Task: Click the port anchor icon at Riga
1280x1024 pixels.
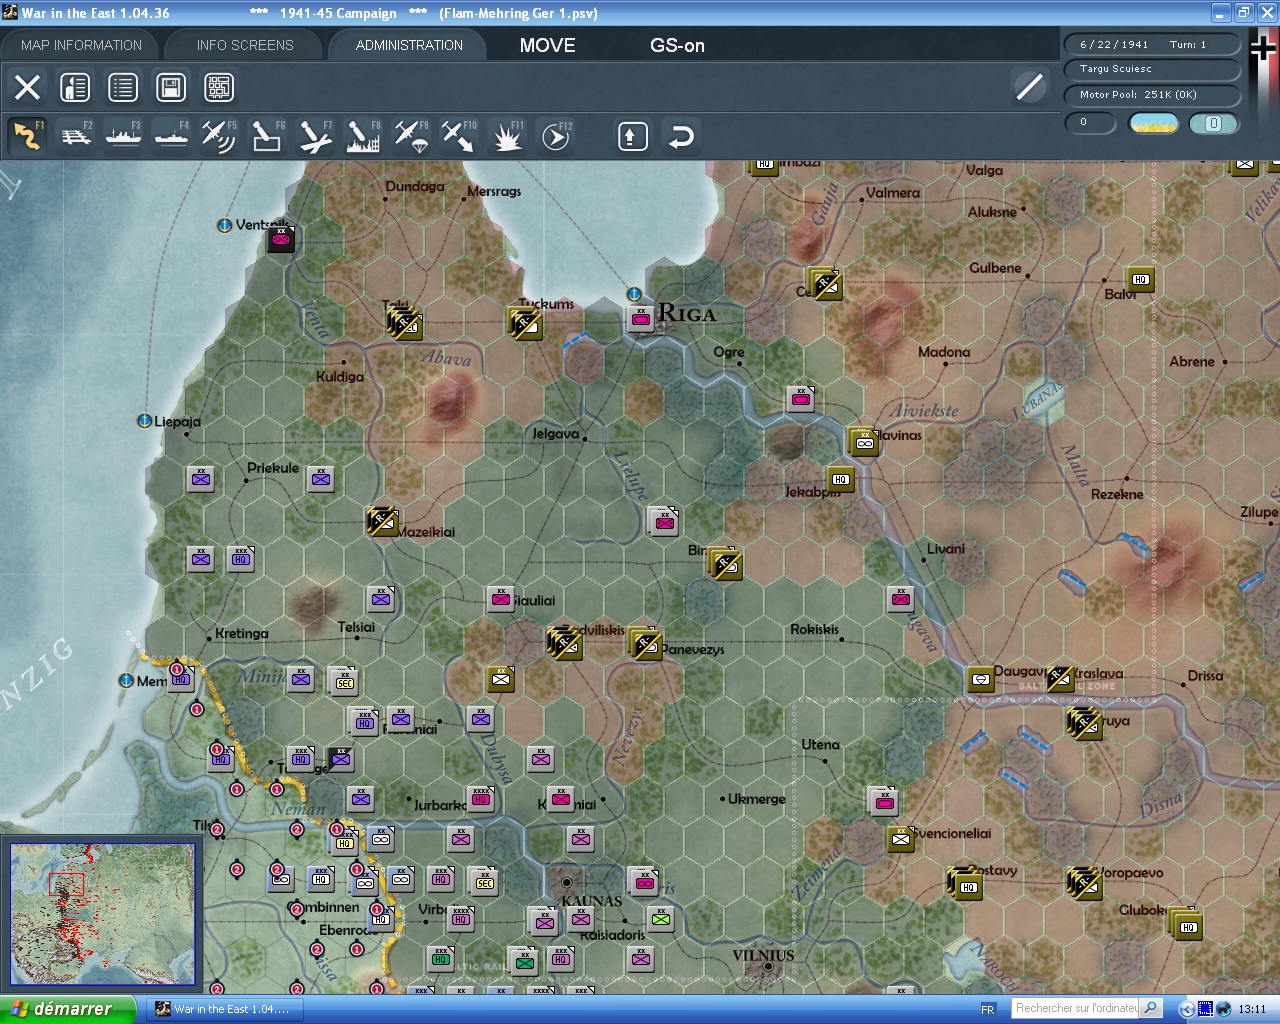Action: click(634, 294)
